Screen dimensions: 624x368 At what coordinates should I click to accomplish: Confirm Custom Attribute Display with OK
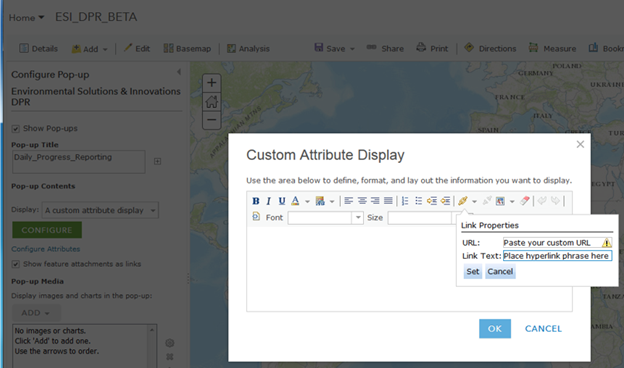click(x=495, y=329)
